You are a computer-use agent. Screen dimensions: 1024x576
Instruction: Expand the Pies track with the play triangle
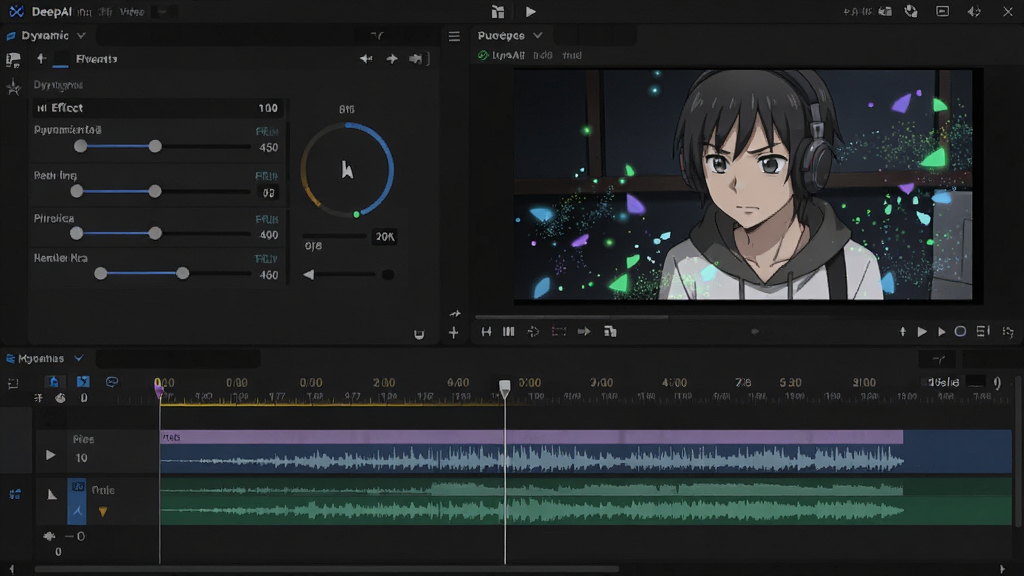(50, 455)
